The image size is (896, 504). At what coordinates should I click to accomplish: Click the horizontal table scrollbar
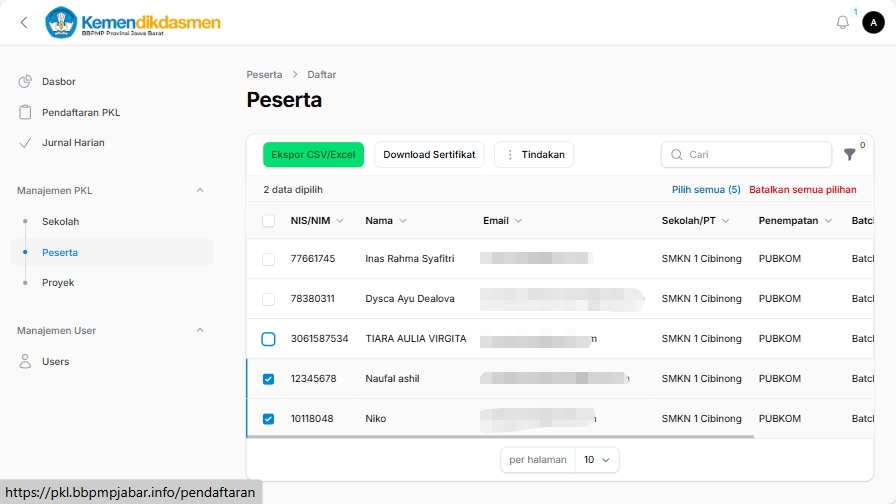tap(501, 437)
